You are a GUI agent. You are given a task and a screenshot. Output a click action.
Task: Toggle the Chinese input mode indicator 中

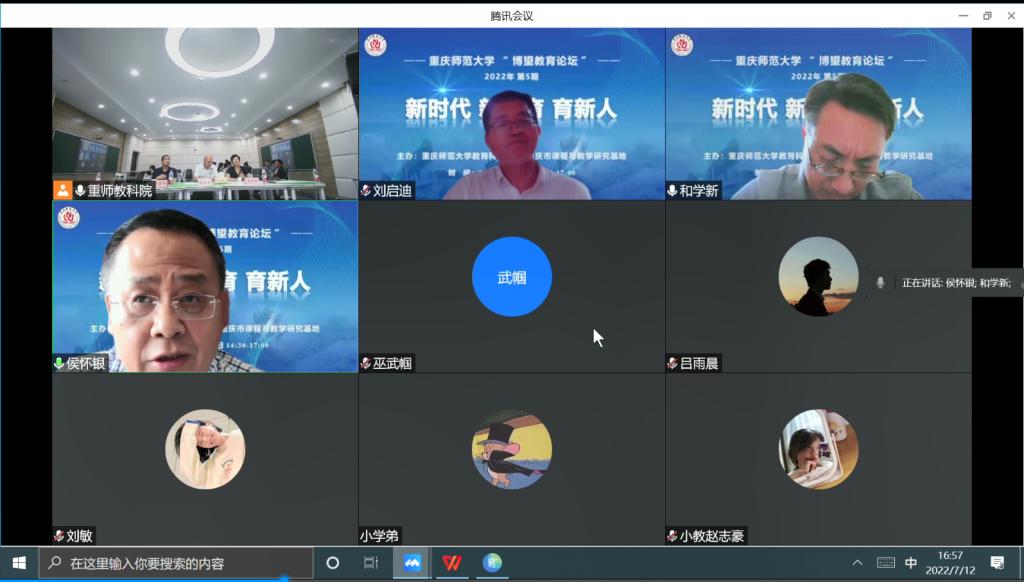coord(911,563)
